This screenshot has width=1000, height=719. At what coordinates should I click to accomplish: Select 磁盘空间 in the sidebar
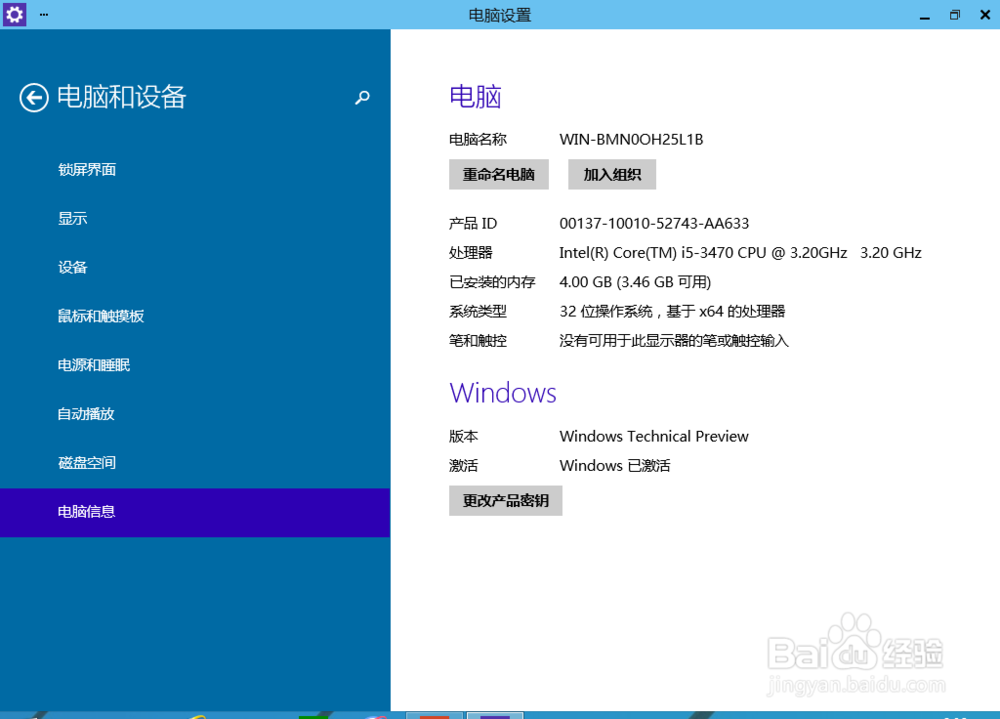tap(86, 462)
